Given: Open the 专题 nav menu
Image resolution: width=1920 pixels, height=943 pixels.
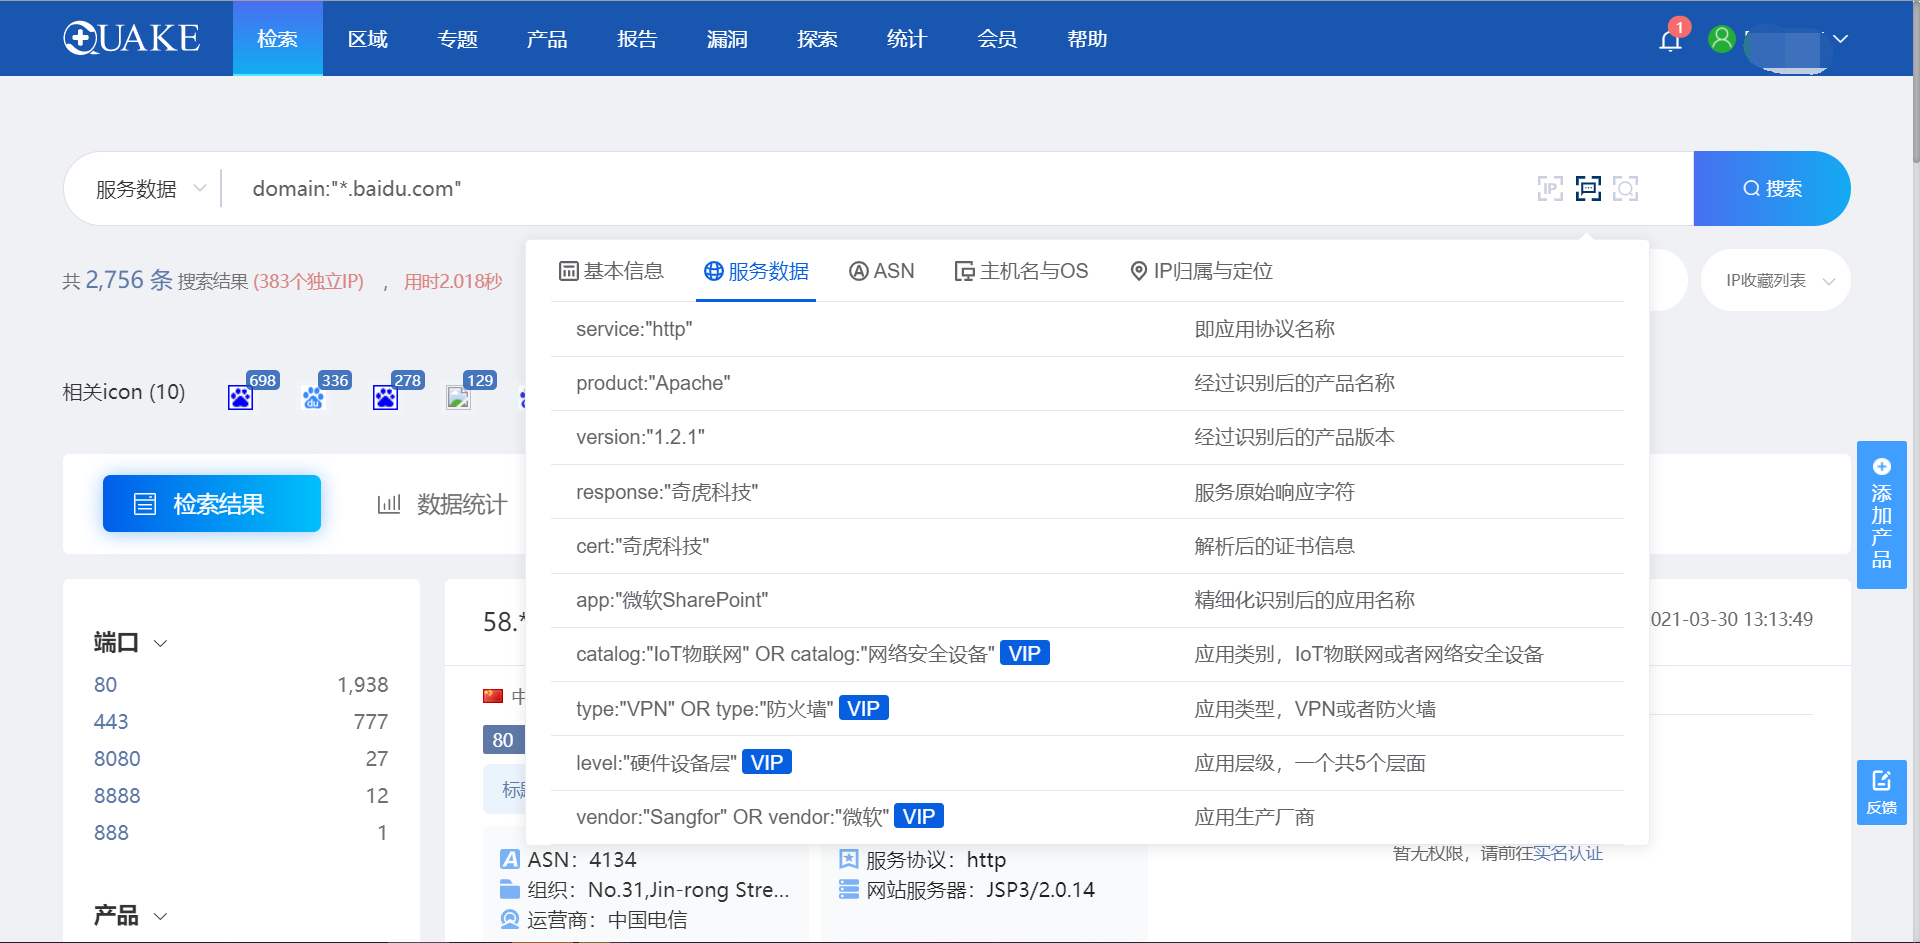Looking at the screenshot, I should [458, 38].
